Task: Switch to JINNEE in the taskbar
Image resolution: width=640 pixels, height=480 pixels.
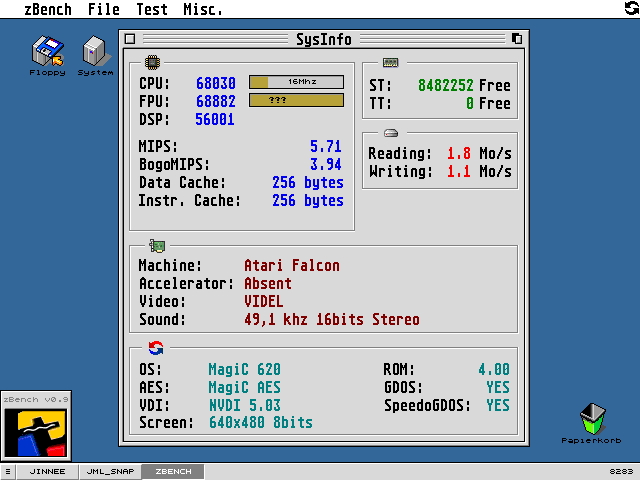Action: 47,471
